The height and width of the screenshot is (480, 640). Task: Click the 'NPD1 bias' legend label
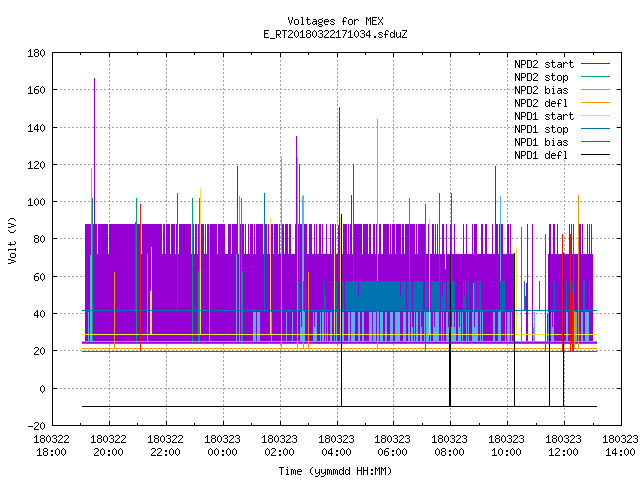[x=541, y=142]
